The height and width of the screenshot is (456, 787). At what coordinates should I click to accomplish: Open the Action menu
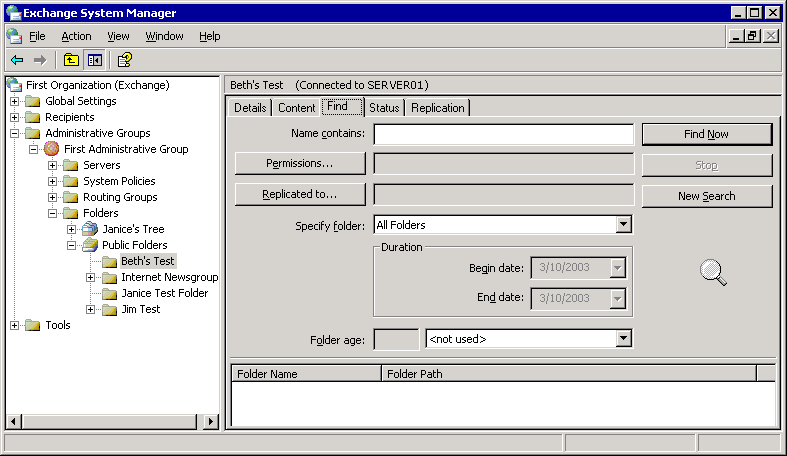point(76,36)
